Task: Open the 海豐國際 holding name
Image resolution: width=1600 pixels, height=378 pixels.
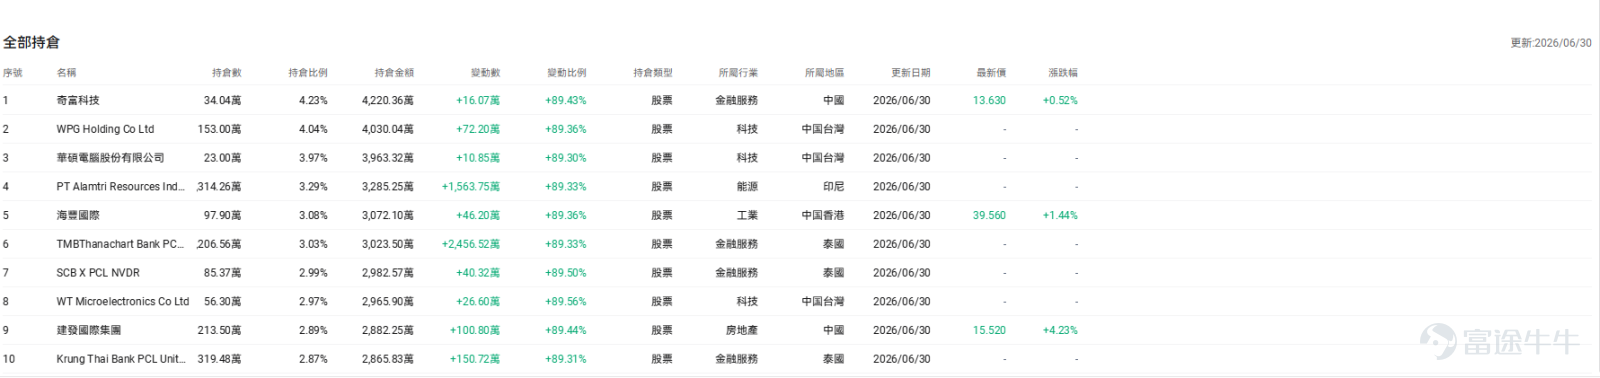Action: tap(78, 215)
